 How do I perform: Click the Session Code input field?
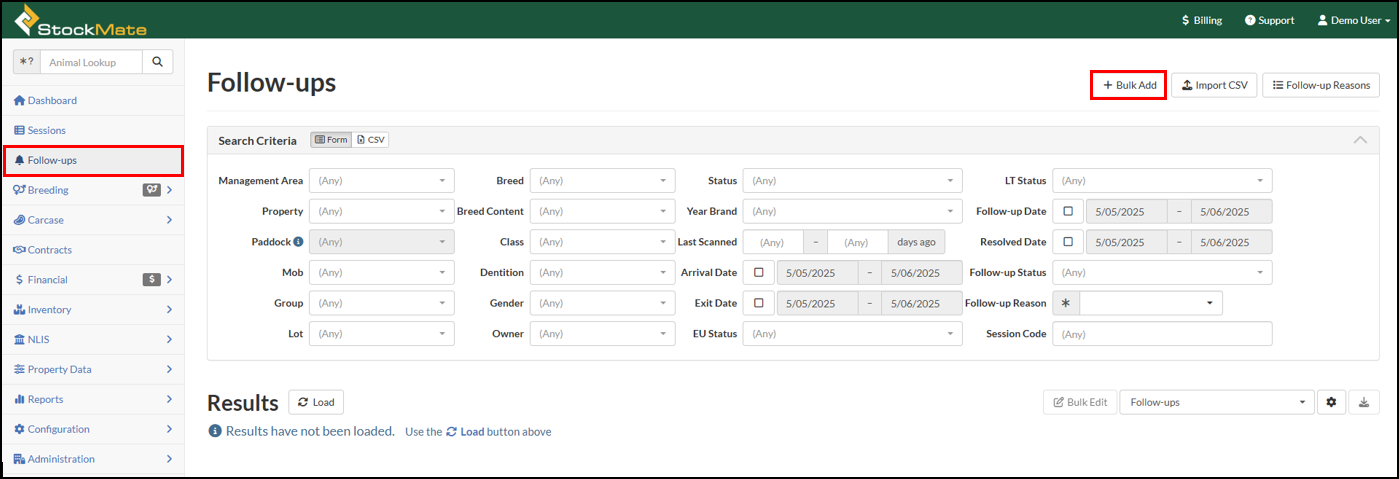1162,334
